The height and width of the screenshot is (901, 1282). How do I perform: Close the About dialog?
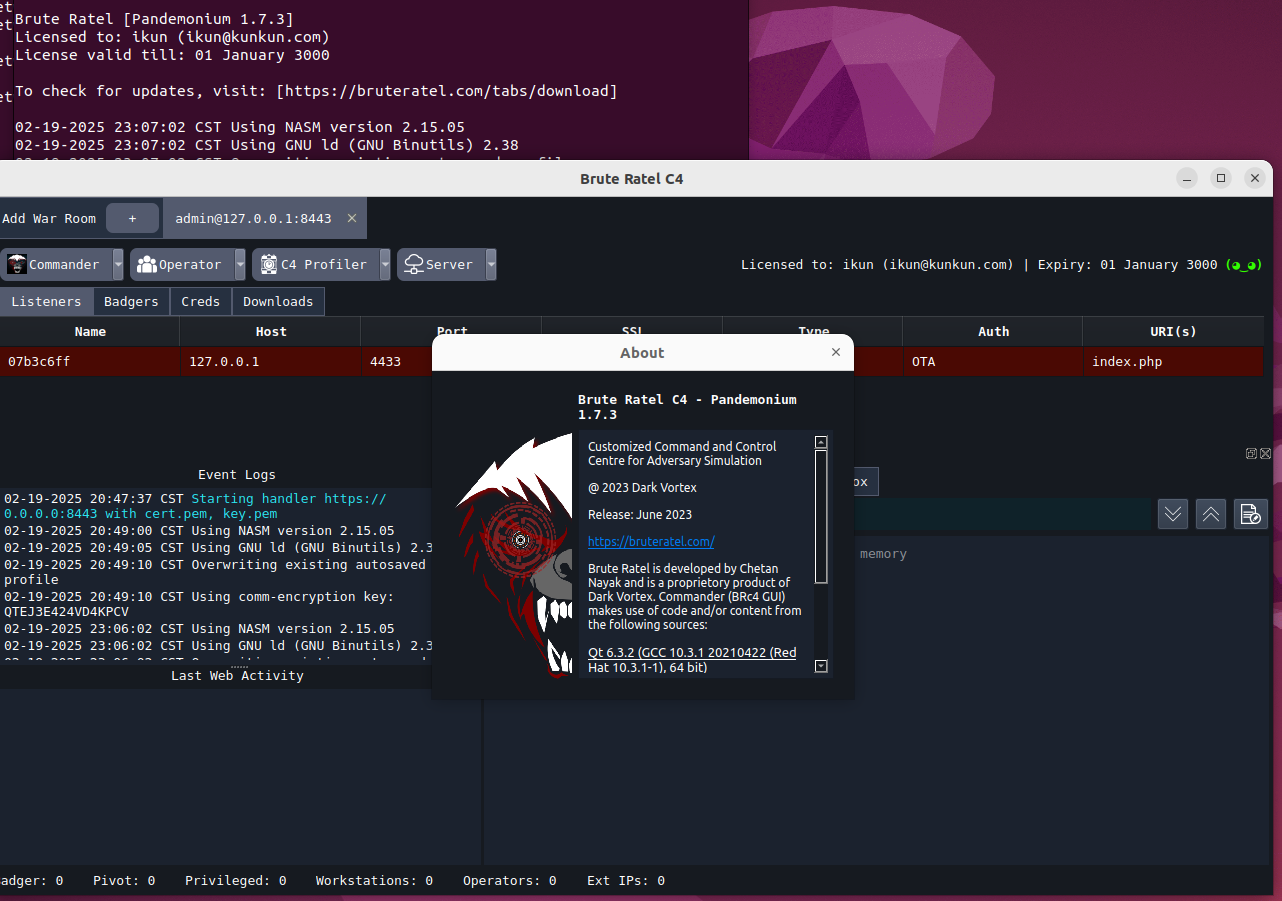[836, 352]
